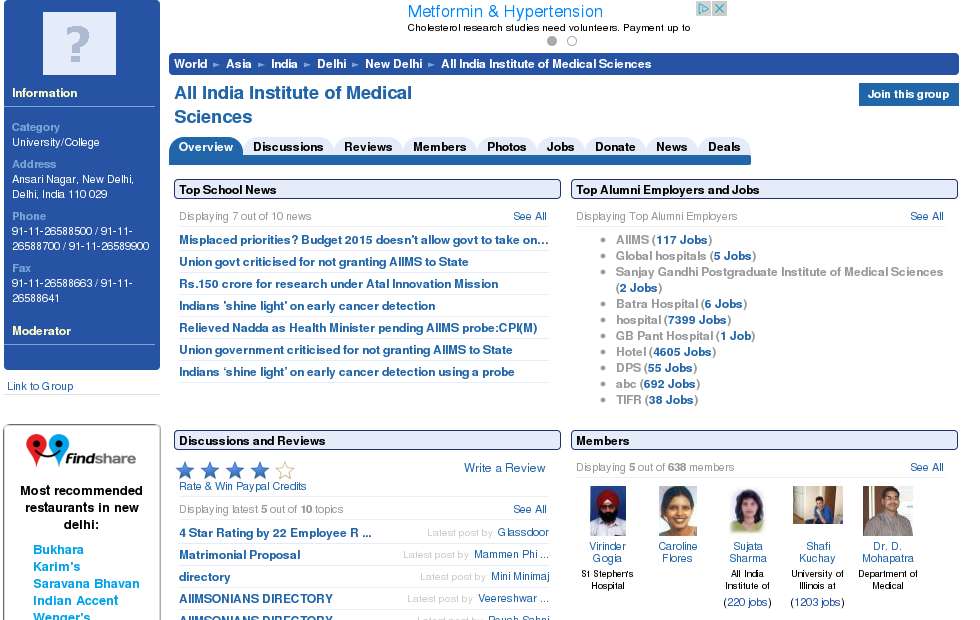Open the Jobs tab
Screen dimensions: 980x620
[560, 147]
